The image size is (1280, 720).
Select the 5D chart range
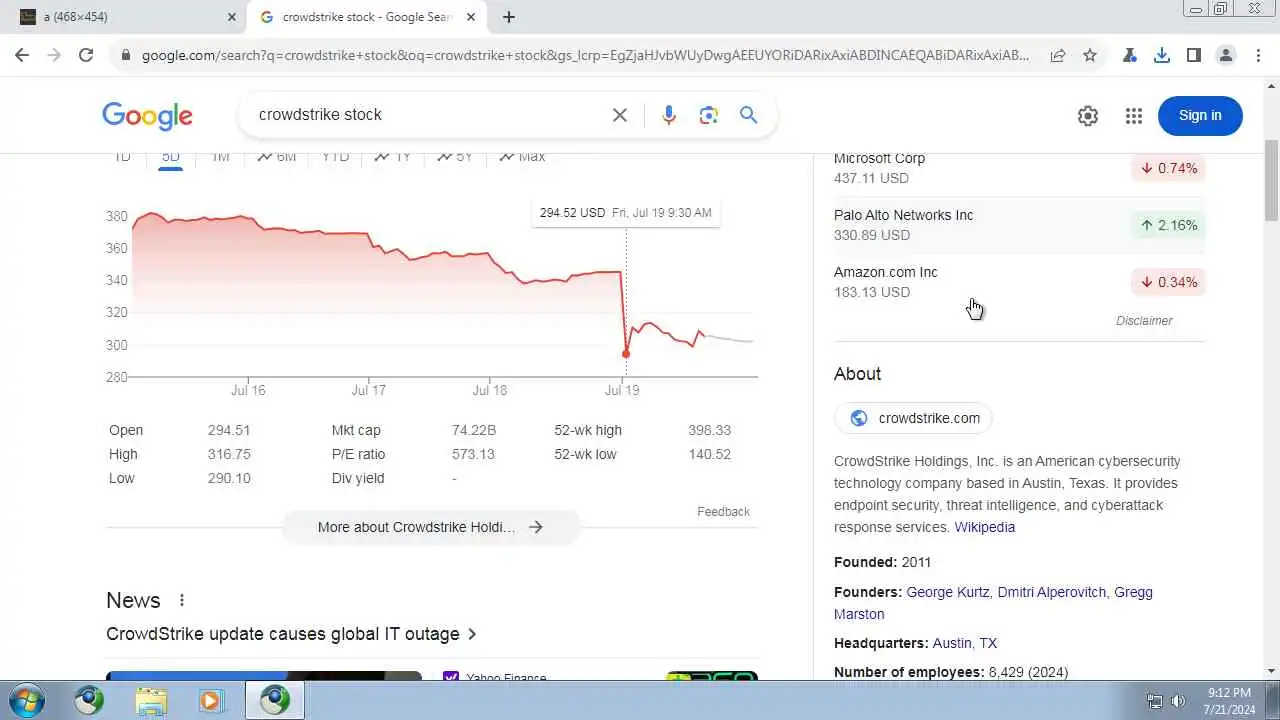click(x=171, y=157)
